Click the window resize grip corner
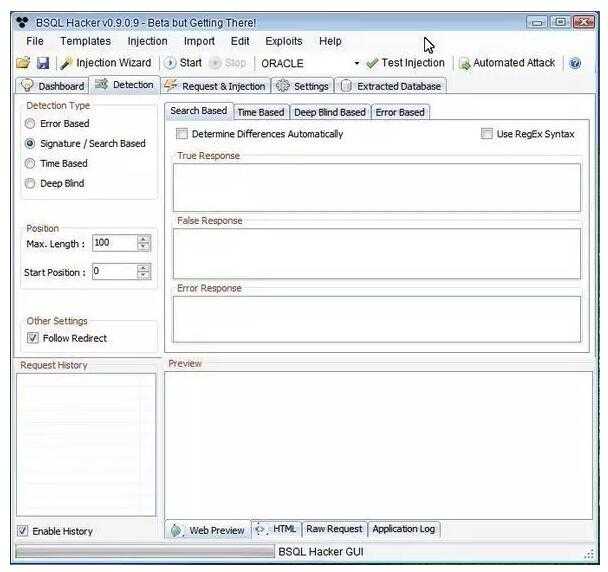 pyautogui.click(x=589, y=554)
